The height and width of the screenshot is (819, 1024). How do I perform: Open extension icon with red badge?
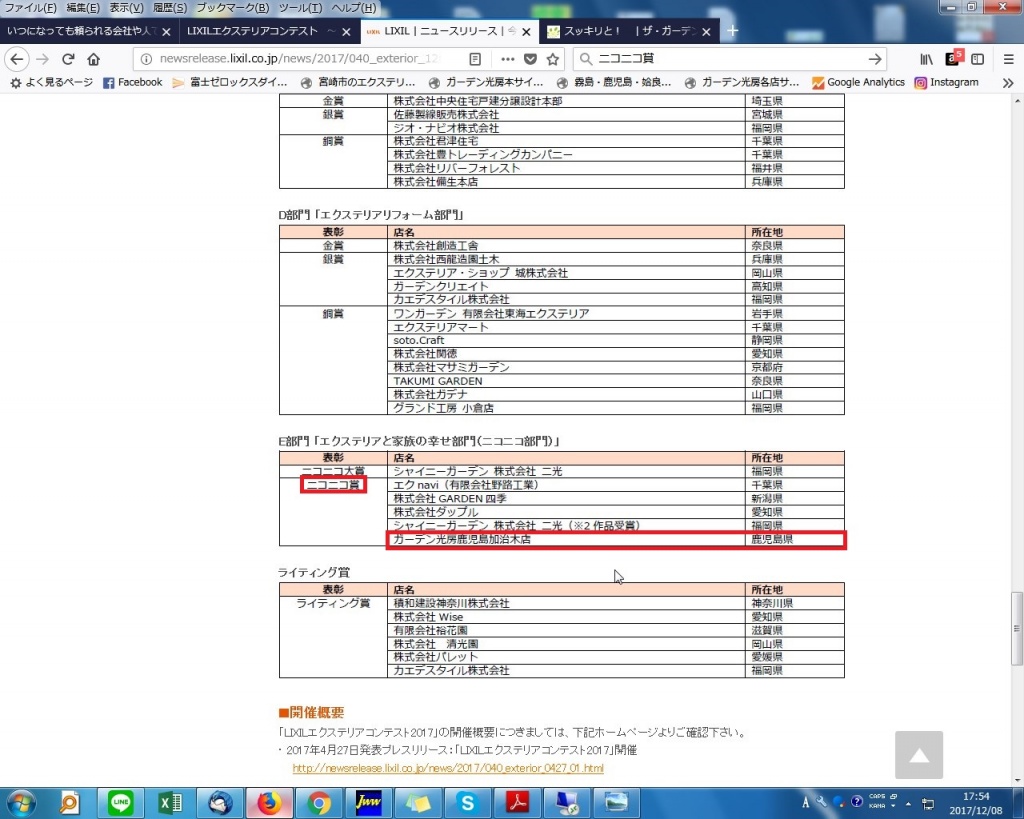(953, 58)
